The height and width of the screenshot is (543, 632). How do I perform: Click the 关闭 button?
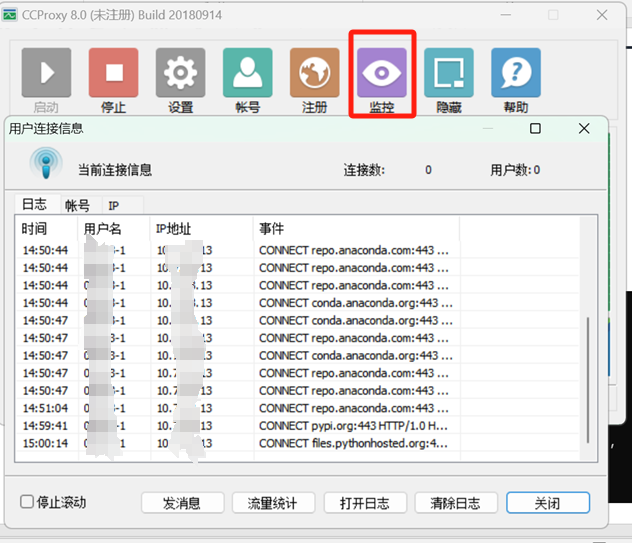pos(548,503)
